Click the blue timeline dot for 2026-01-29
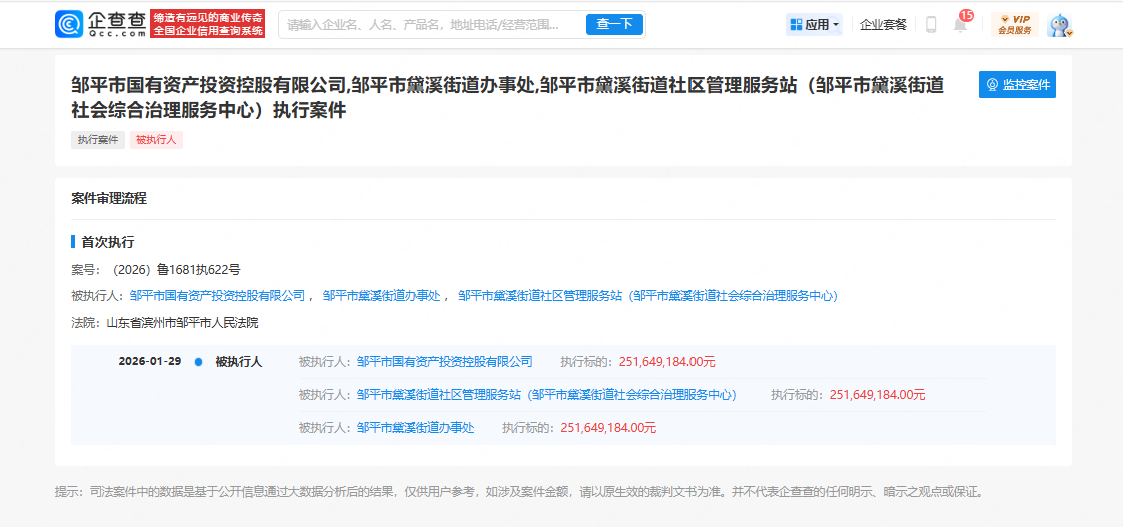The image size is (1123, 527). click(x=198, y=362)
